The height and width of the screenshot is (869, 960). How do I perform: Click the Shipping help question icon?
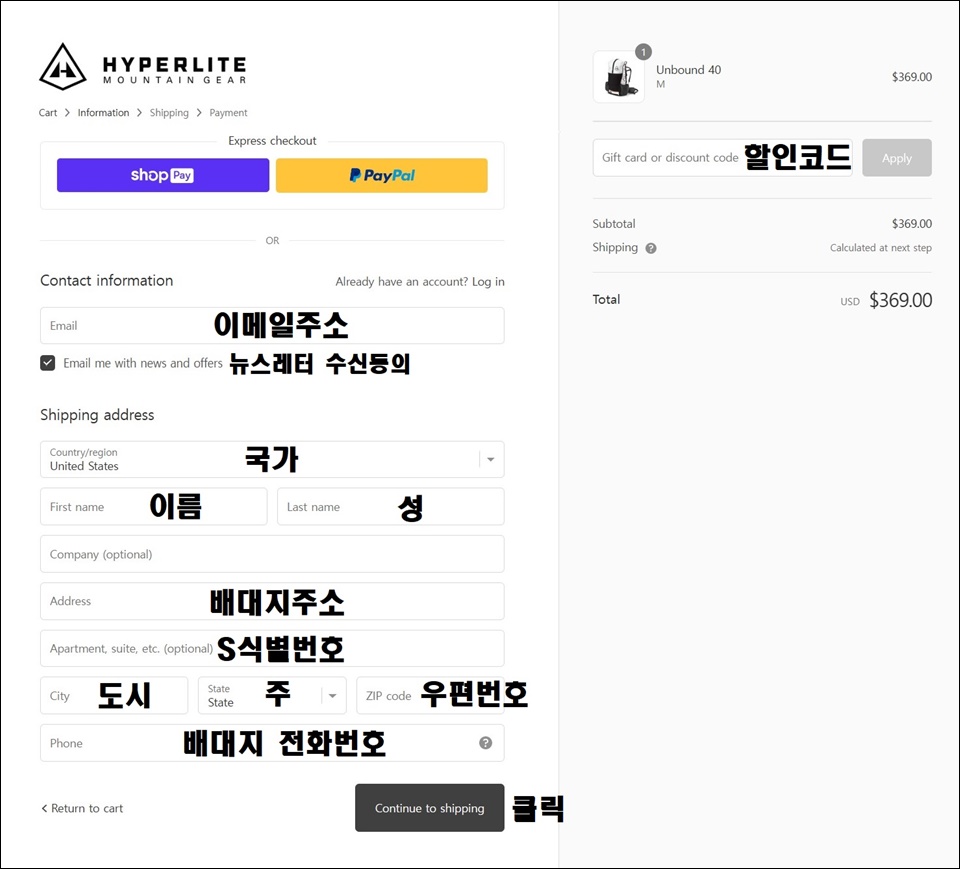[651, 248]
